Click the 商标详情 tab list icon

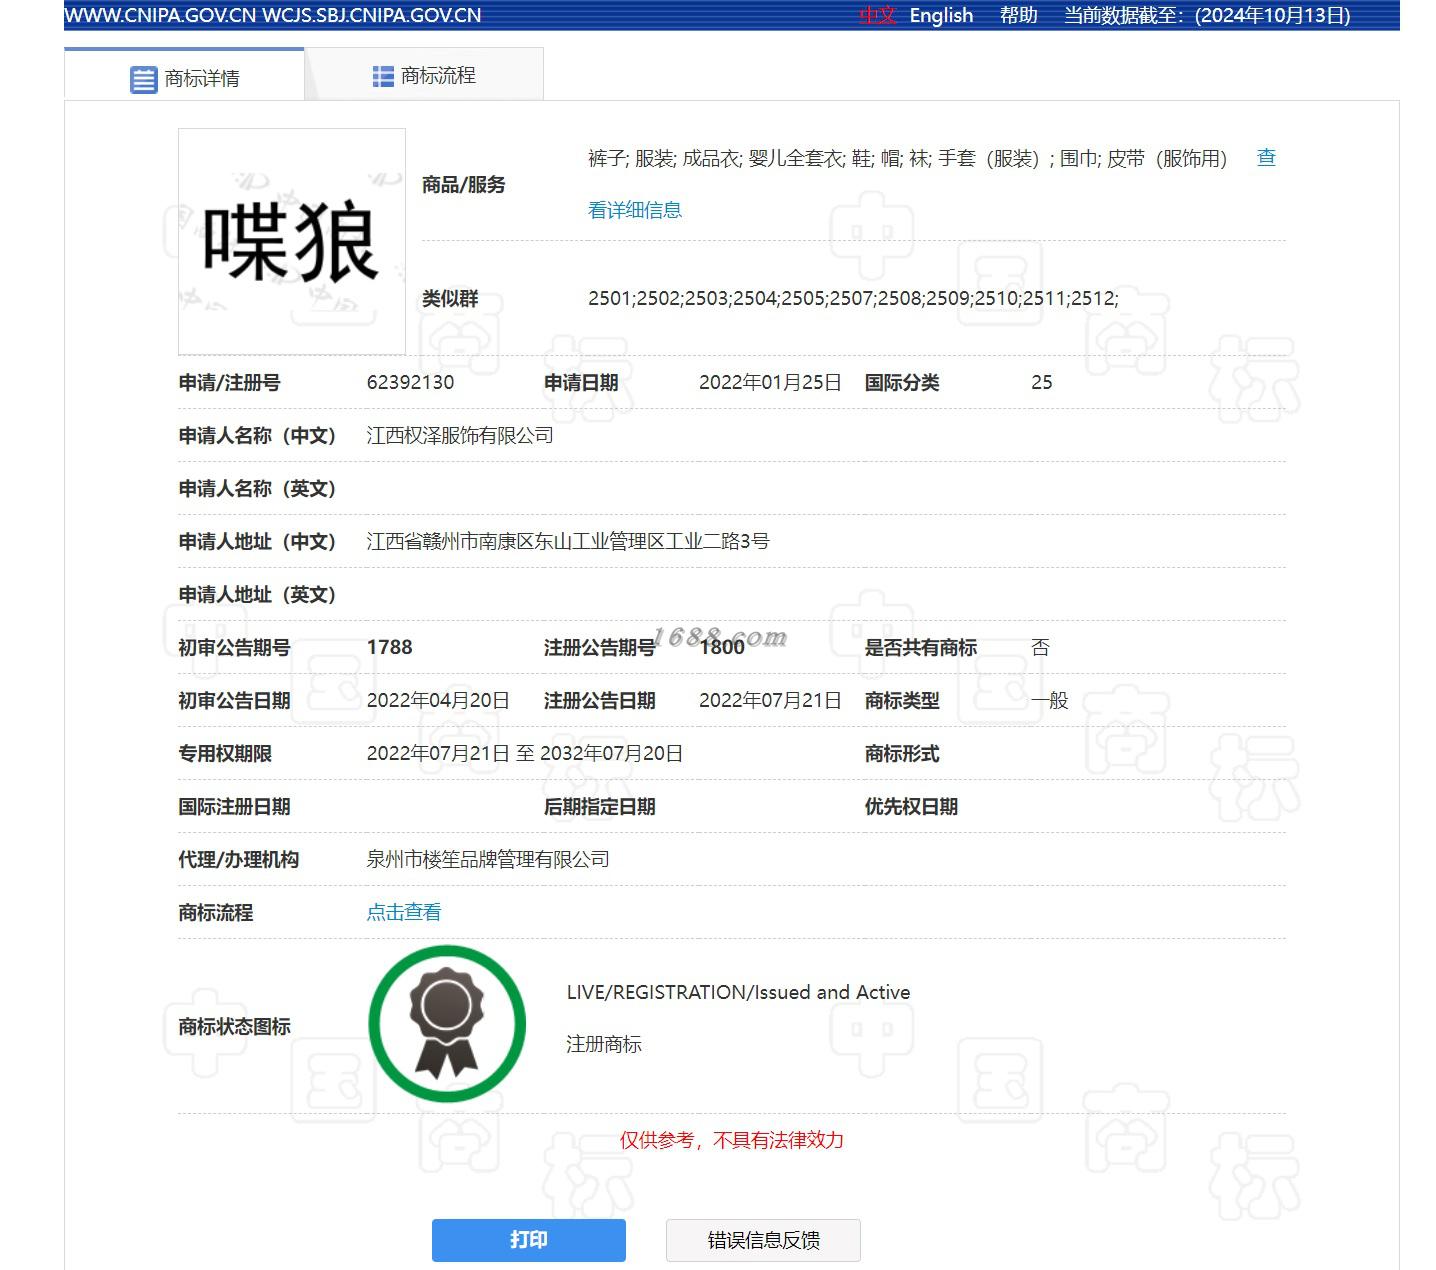[144, 79]
